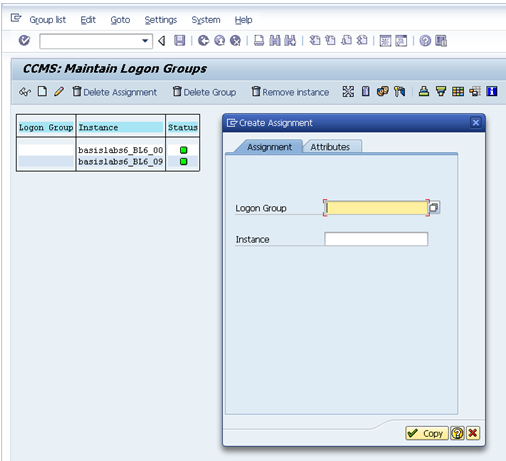Click the Instance input field
The height and width of the screenshot is (461, 506).
click(x=376, y=239)
